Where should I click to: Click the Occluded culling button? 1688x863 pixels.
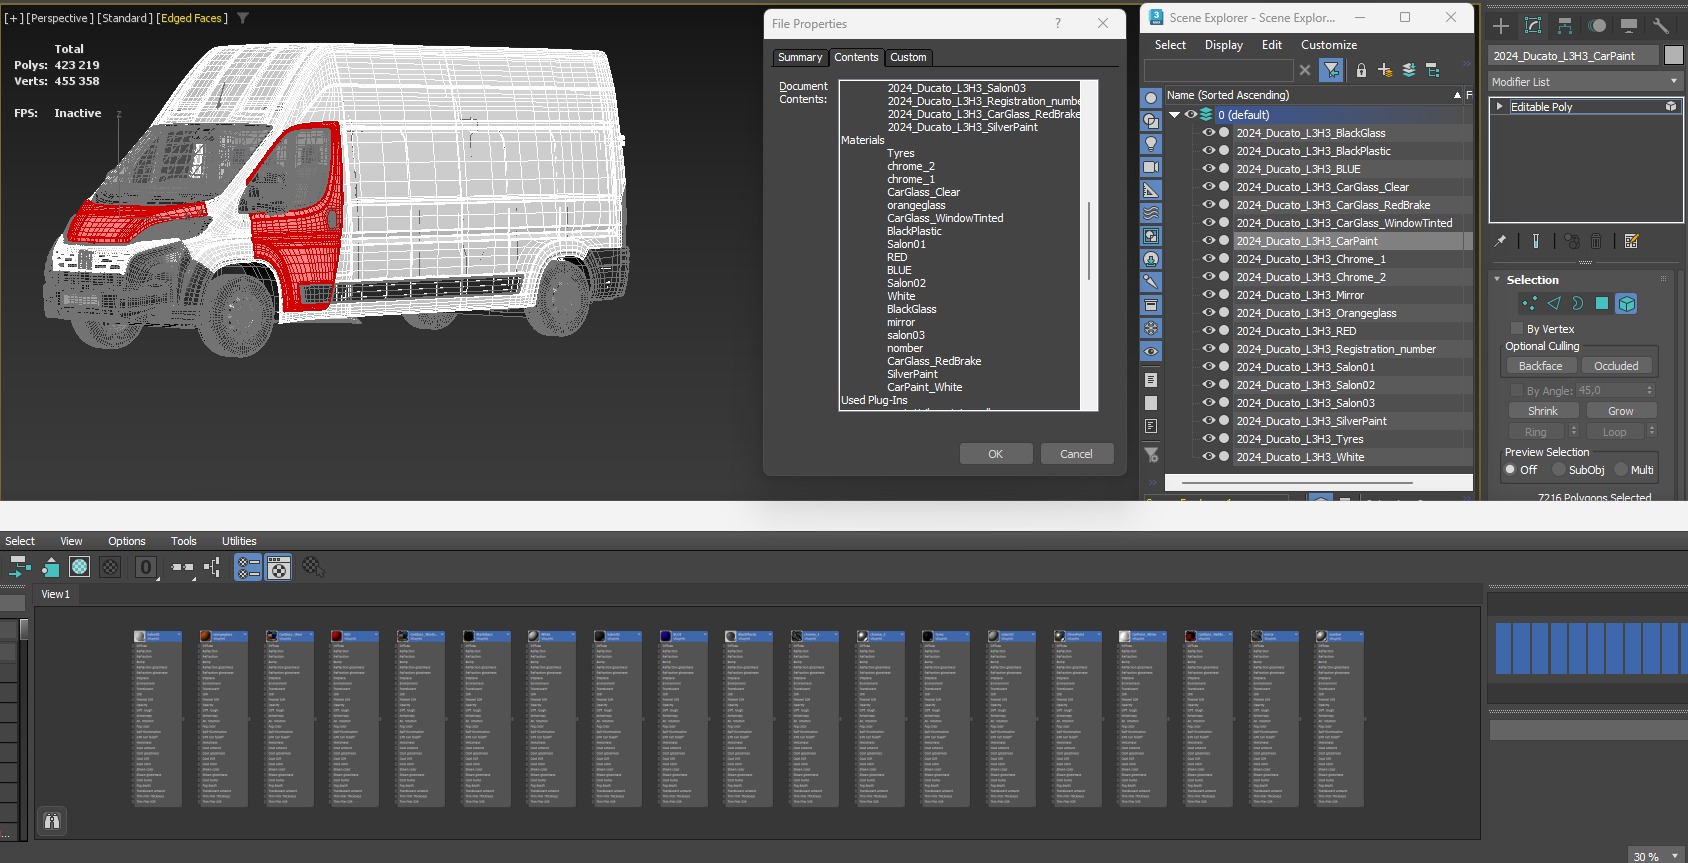[1616, 366]
